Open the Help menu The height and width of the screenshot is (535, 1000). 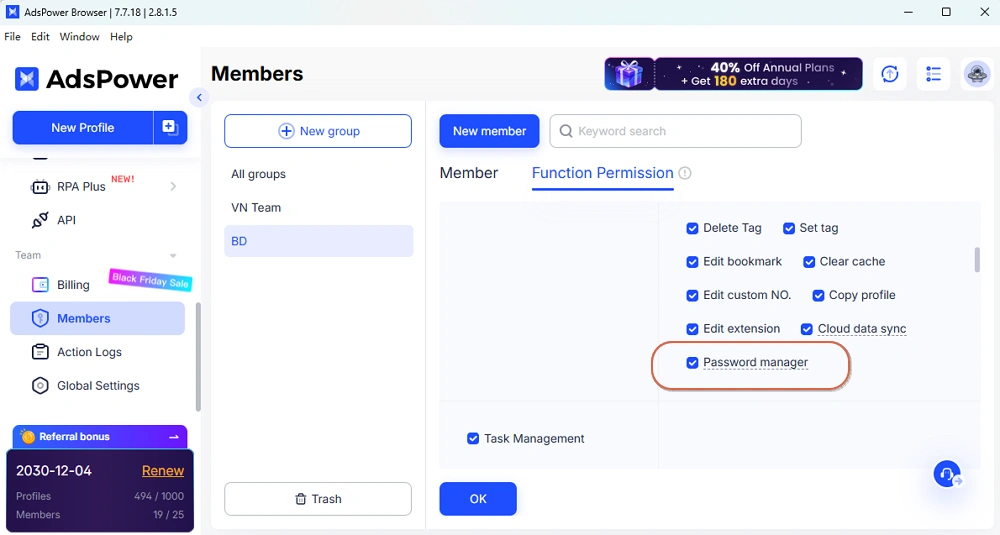[121, 36]
